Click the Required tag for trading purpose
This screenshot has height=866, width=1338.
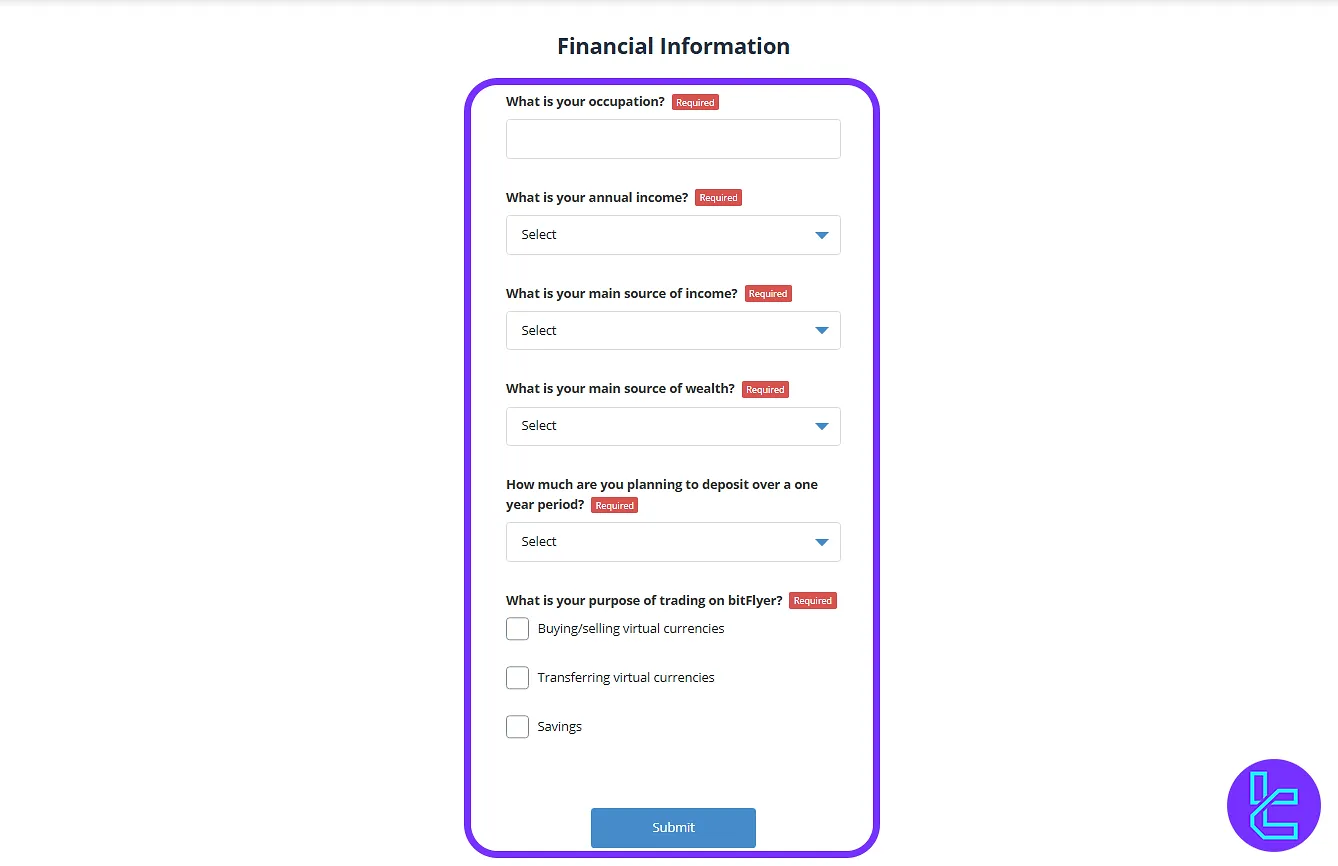click(x=812, y=600)
